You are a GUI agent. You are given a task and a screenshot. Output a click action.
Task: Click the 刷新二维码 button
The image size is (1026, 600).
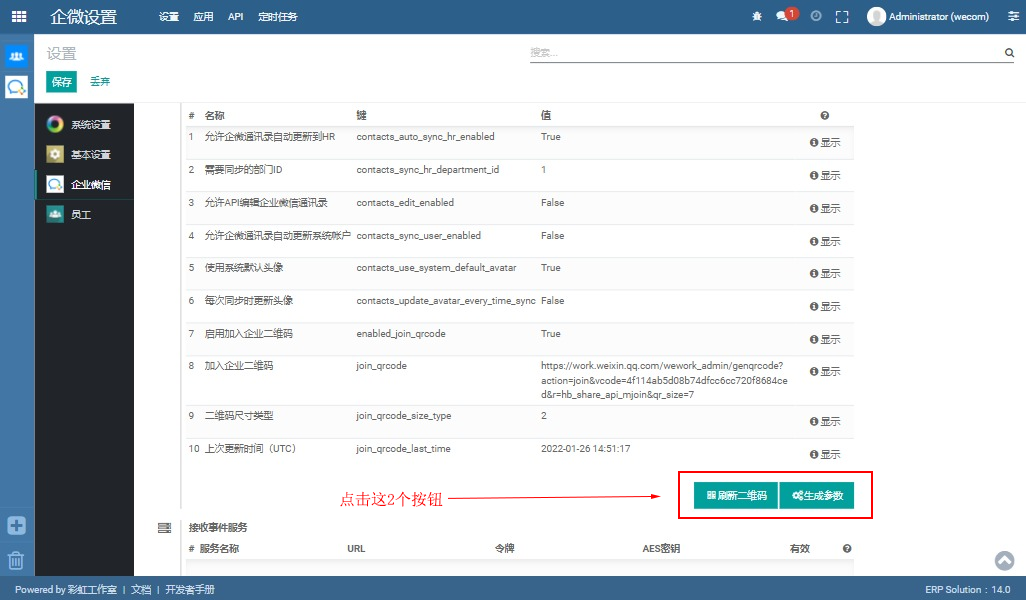[736, 495]
